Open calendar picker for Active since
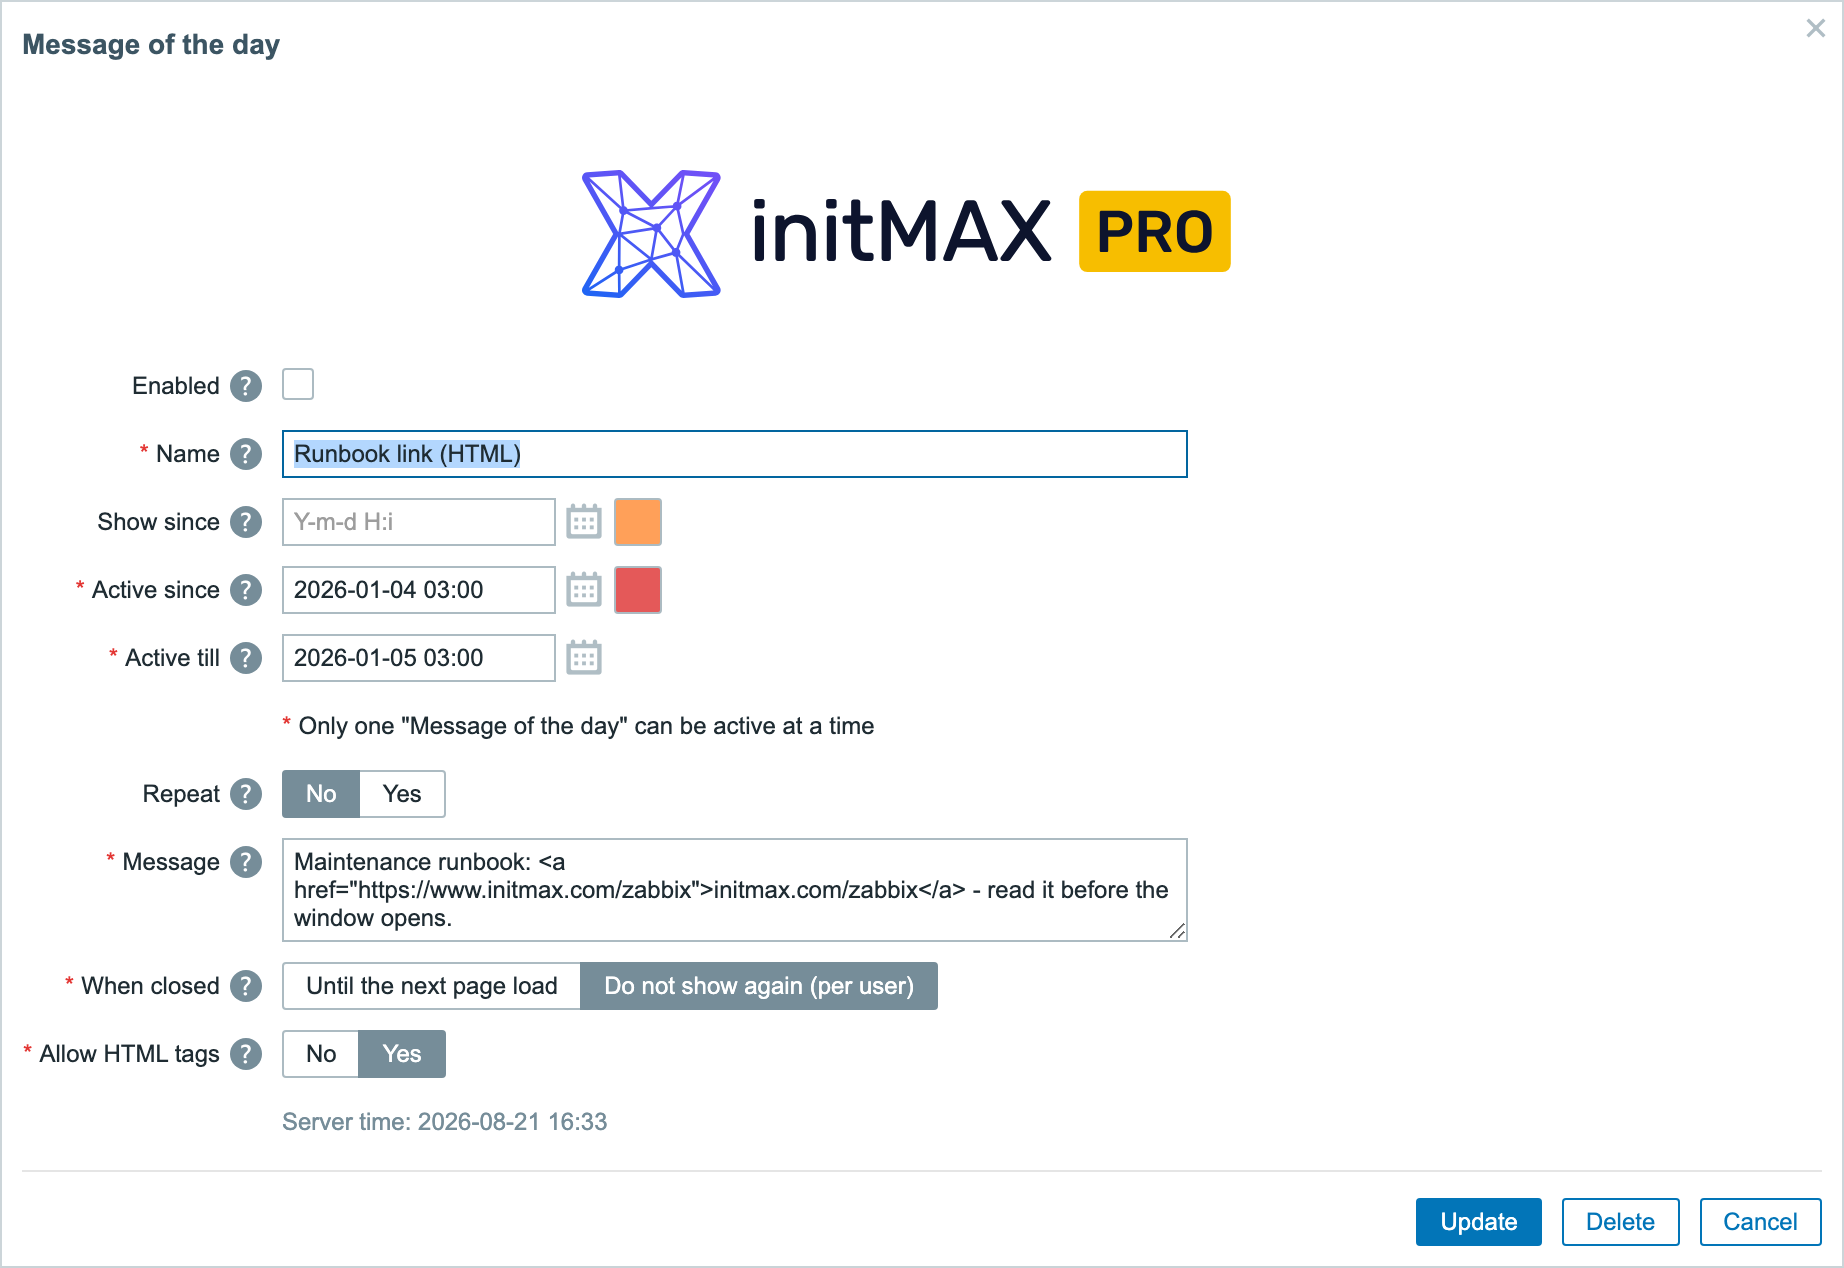1844x1268 pixels. coord(584,590)
